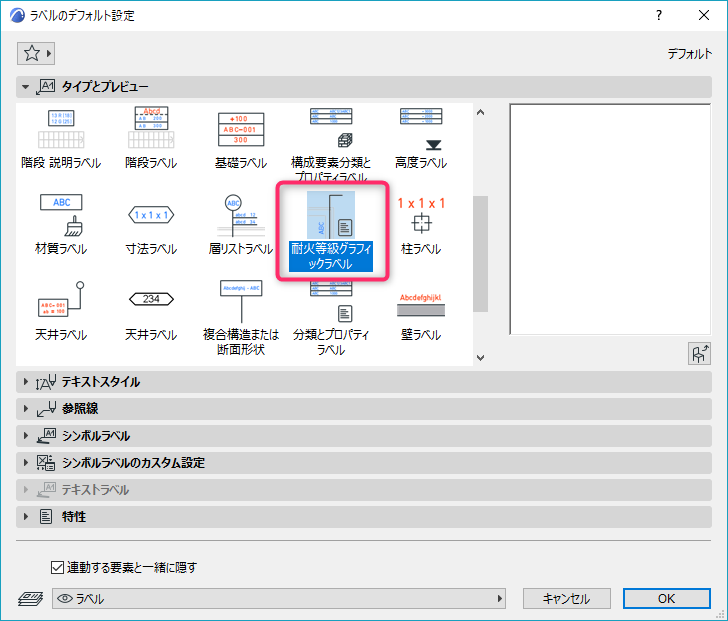Image resolution: width=728 pixels, height=621 pixels.
Task: Open the ラベル layer dropdown
Action: 279,599
